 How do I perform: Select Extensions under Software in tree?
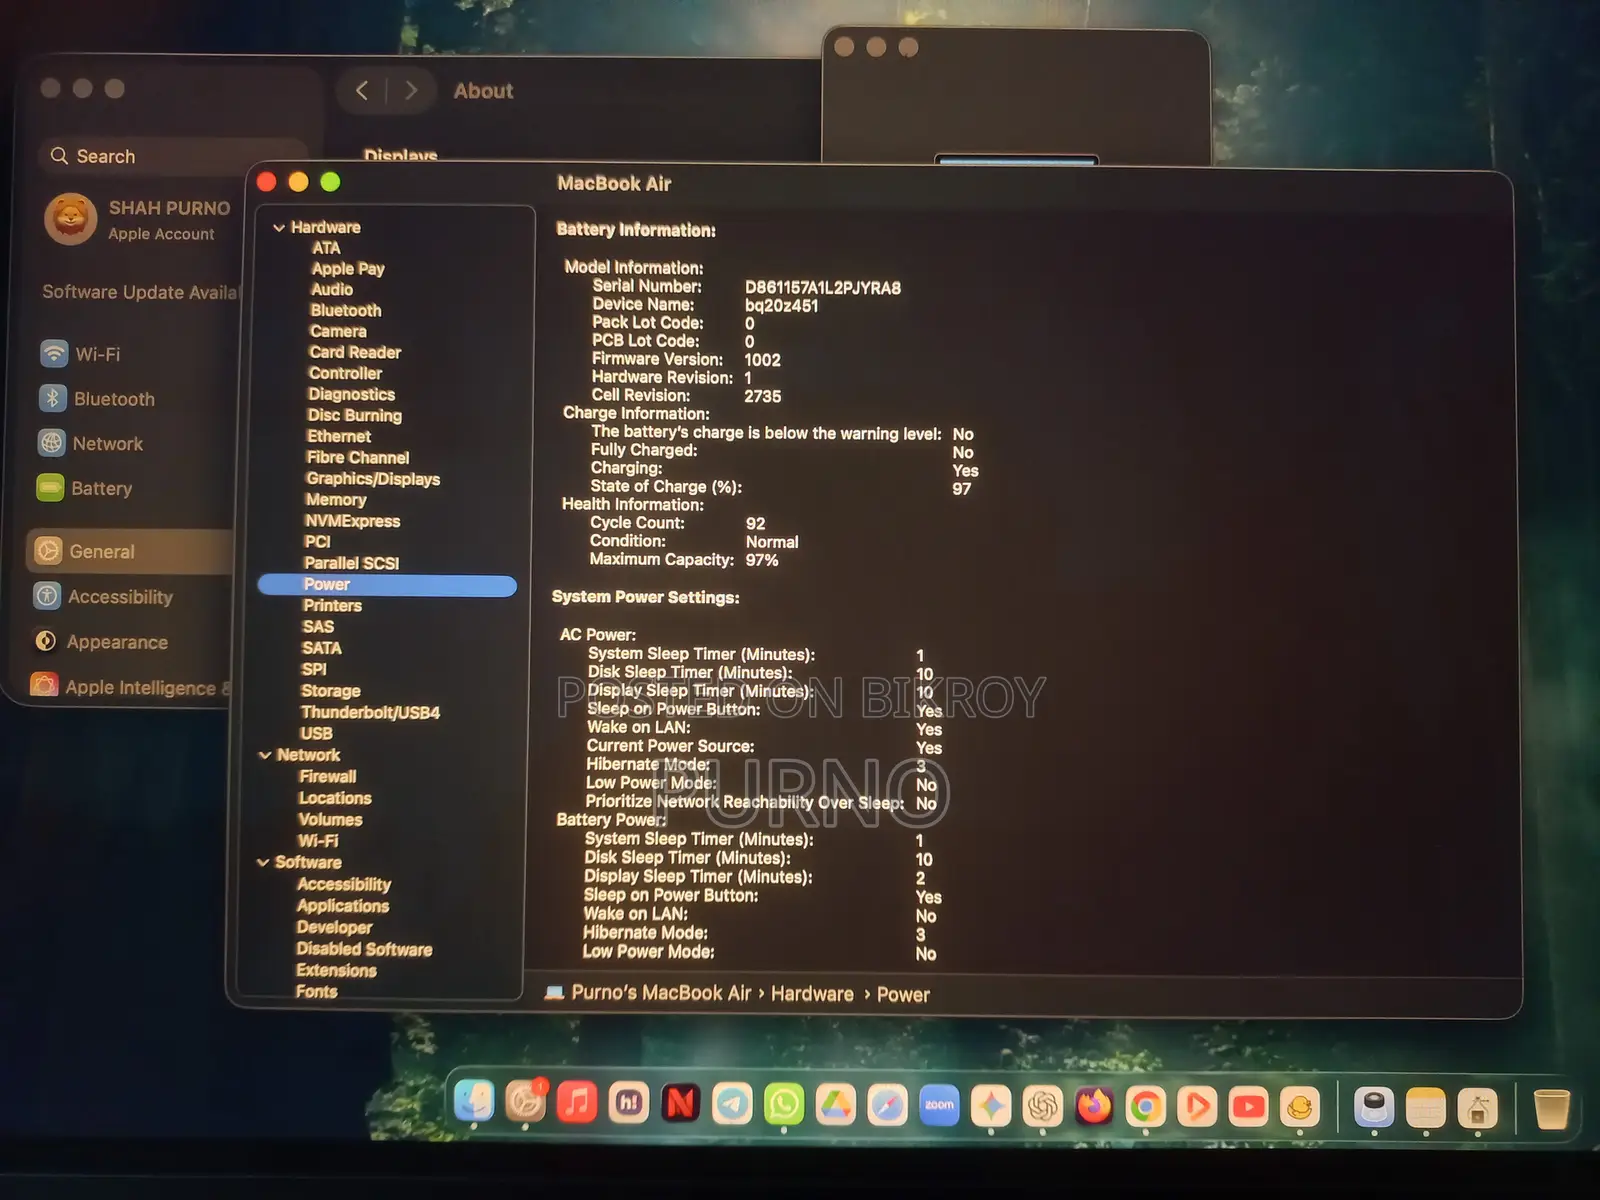(x=336, y=970)
